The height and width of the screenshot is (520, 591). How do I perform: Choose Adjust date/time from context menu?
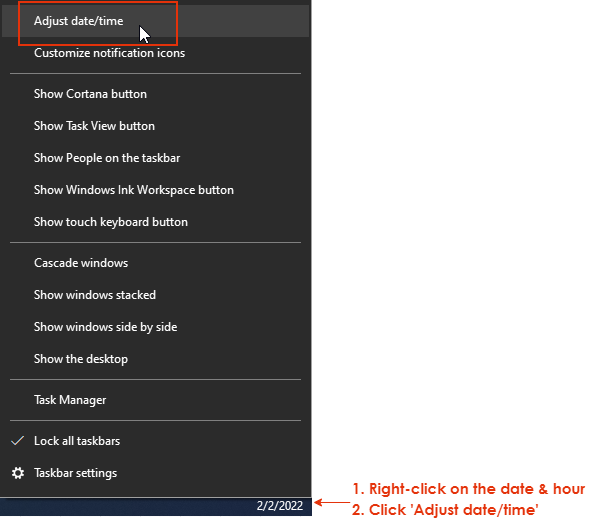click(155, 21)
